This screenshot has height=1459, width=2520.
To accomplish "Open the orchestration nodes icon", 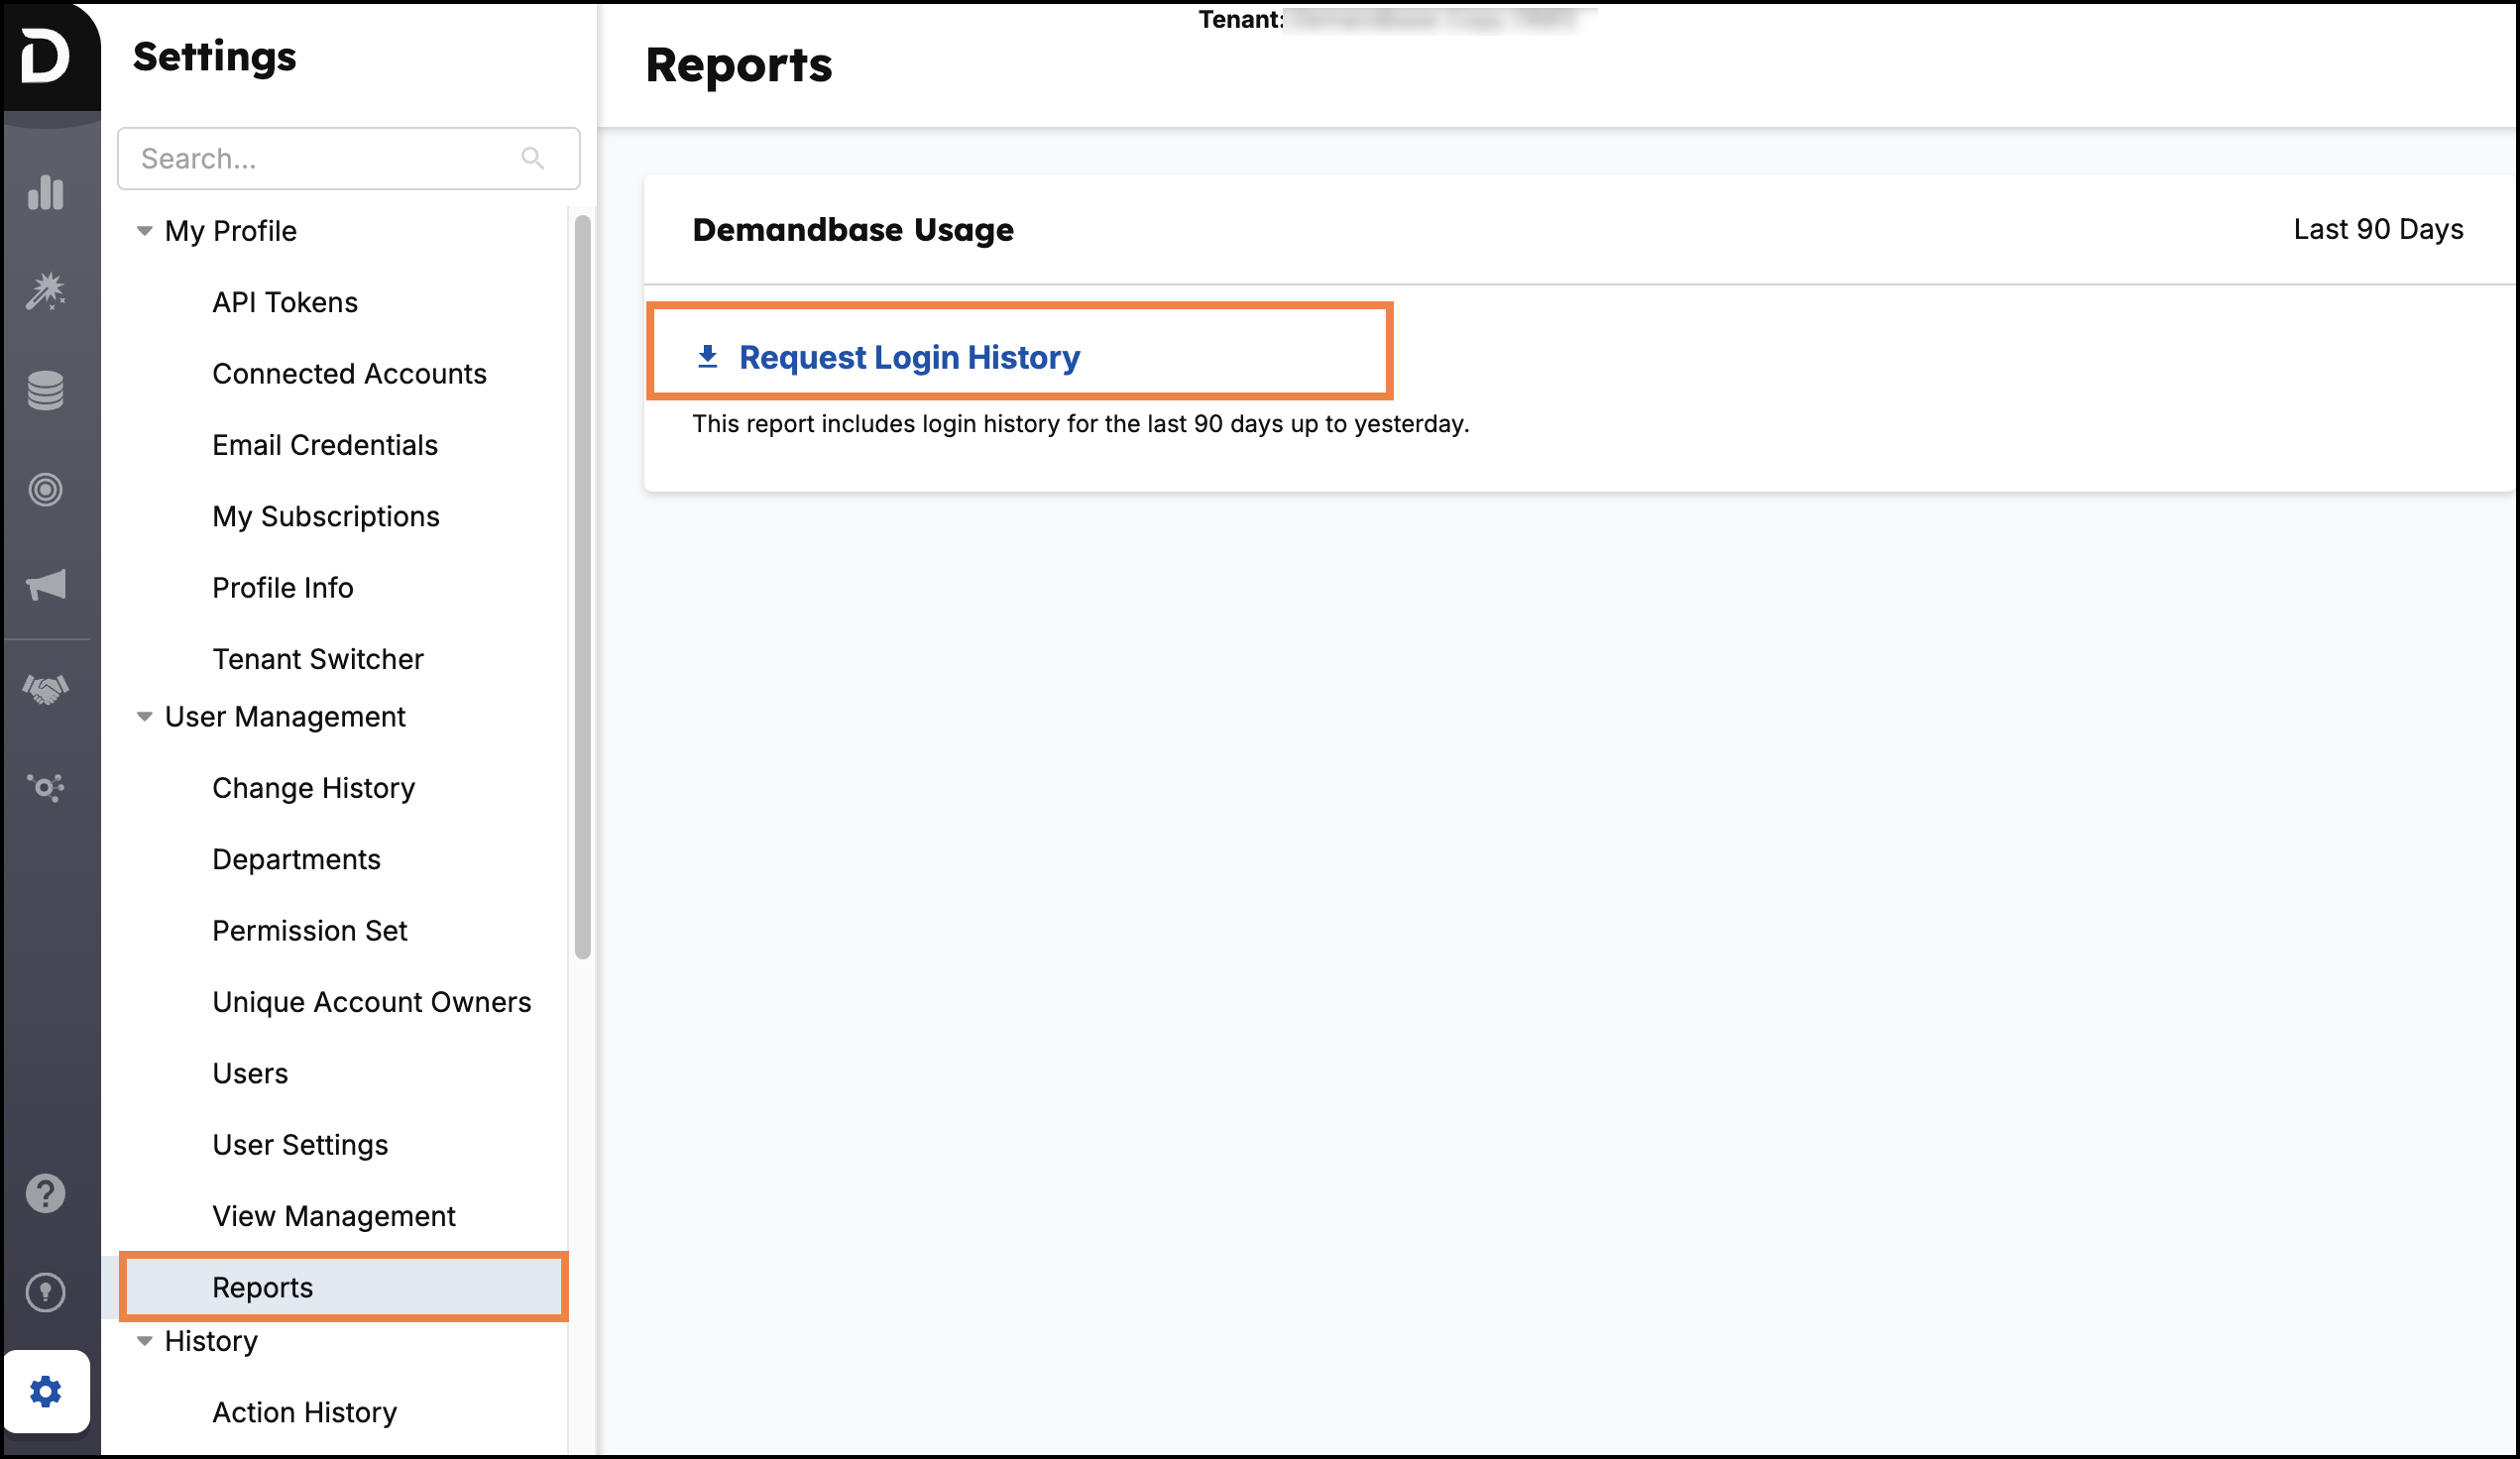I will pyautogui.click(x=46, y=787).
